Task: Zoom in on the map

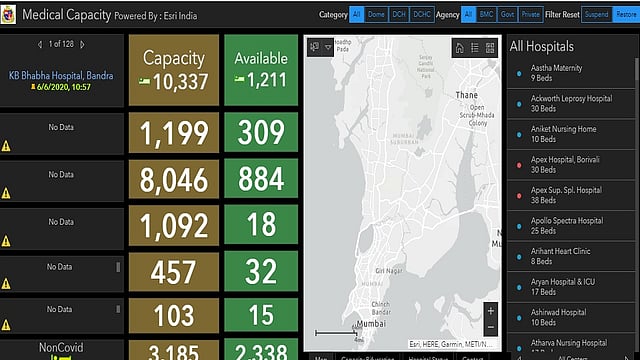Action: tap(491, 311)
